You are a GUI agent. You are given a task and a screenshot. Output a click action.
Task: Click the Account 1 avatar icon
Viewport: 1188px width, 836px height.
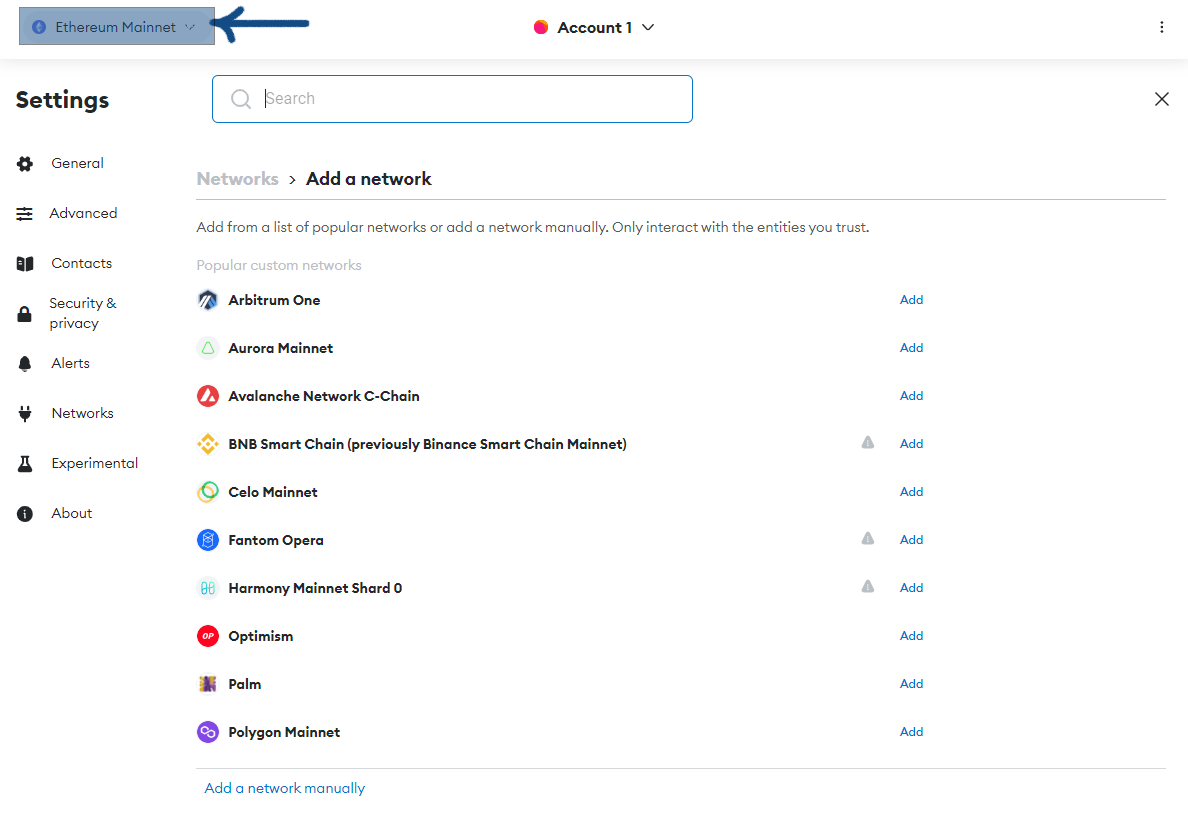pyautogui.click(x=541, y=27)
